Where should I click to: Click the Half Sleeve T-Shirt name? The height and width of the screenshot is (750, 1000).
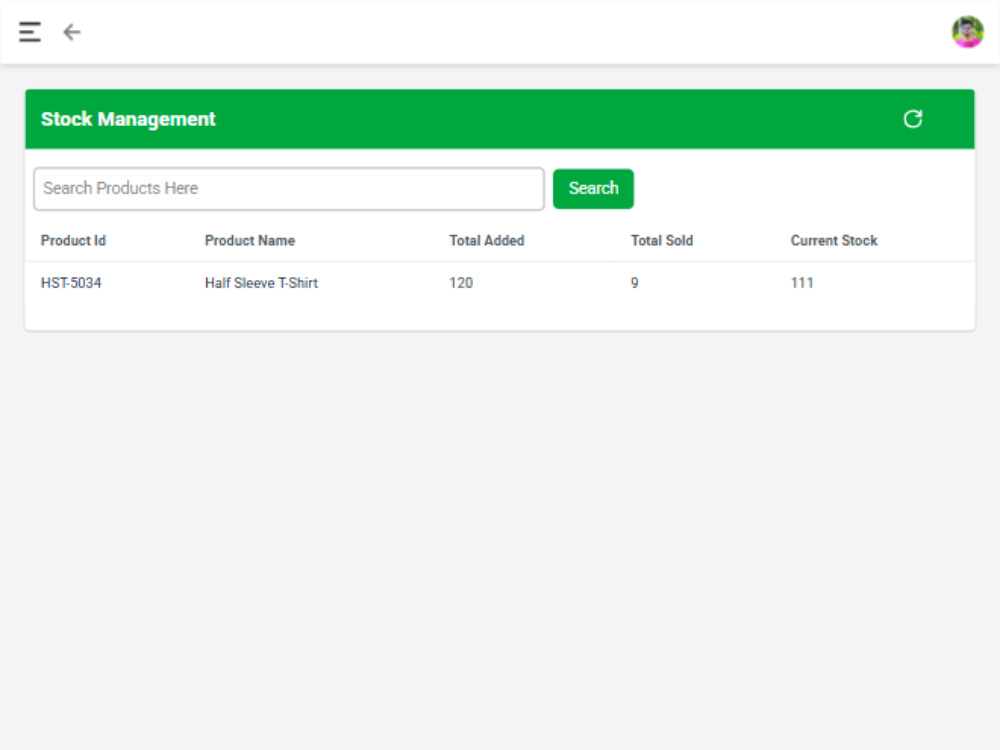(261, 283)
